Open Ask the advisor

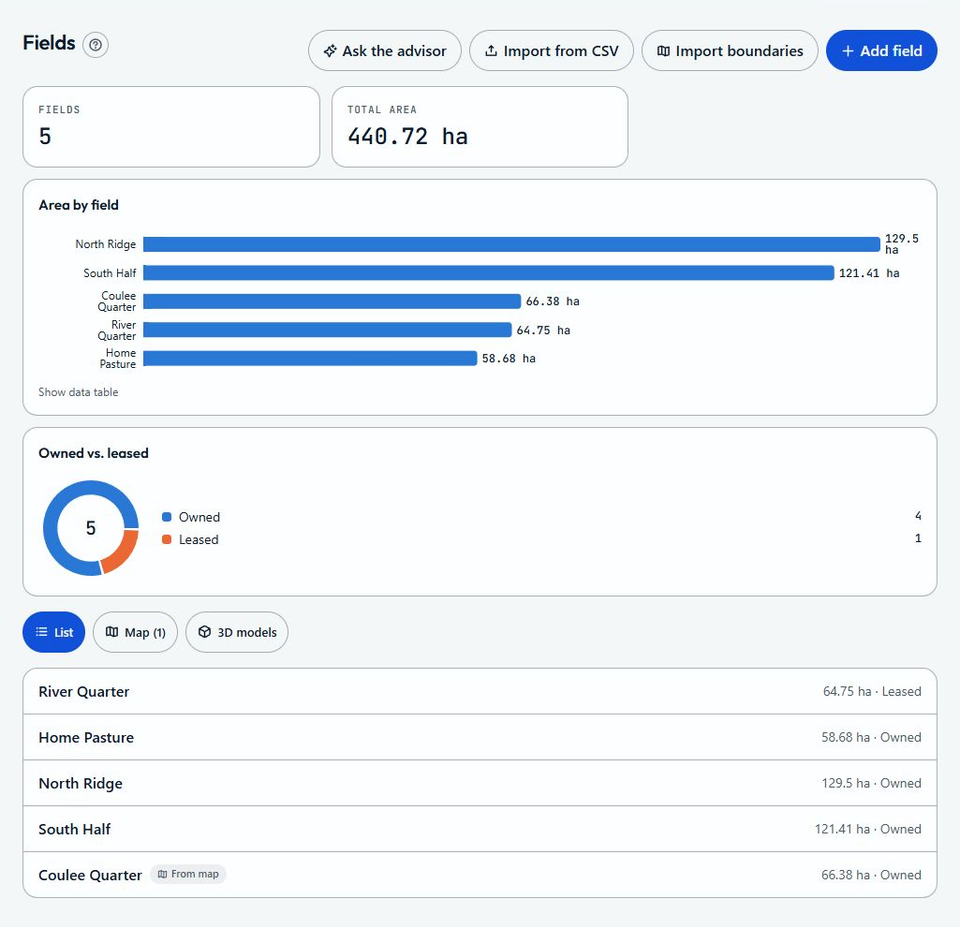point(384,51)
